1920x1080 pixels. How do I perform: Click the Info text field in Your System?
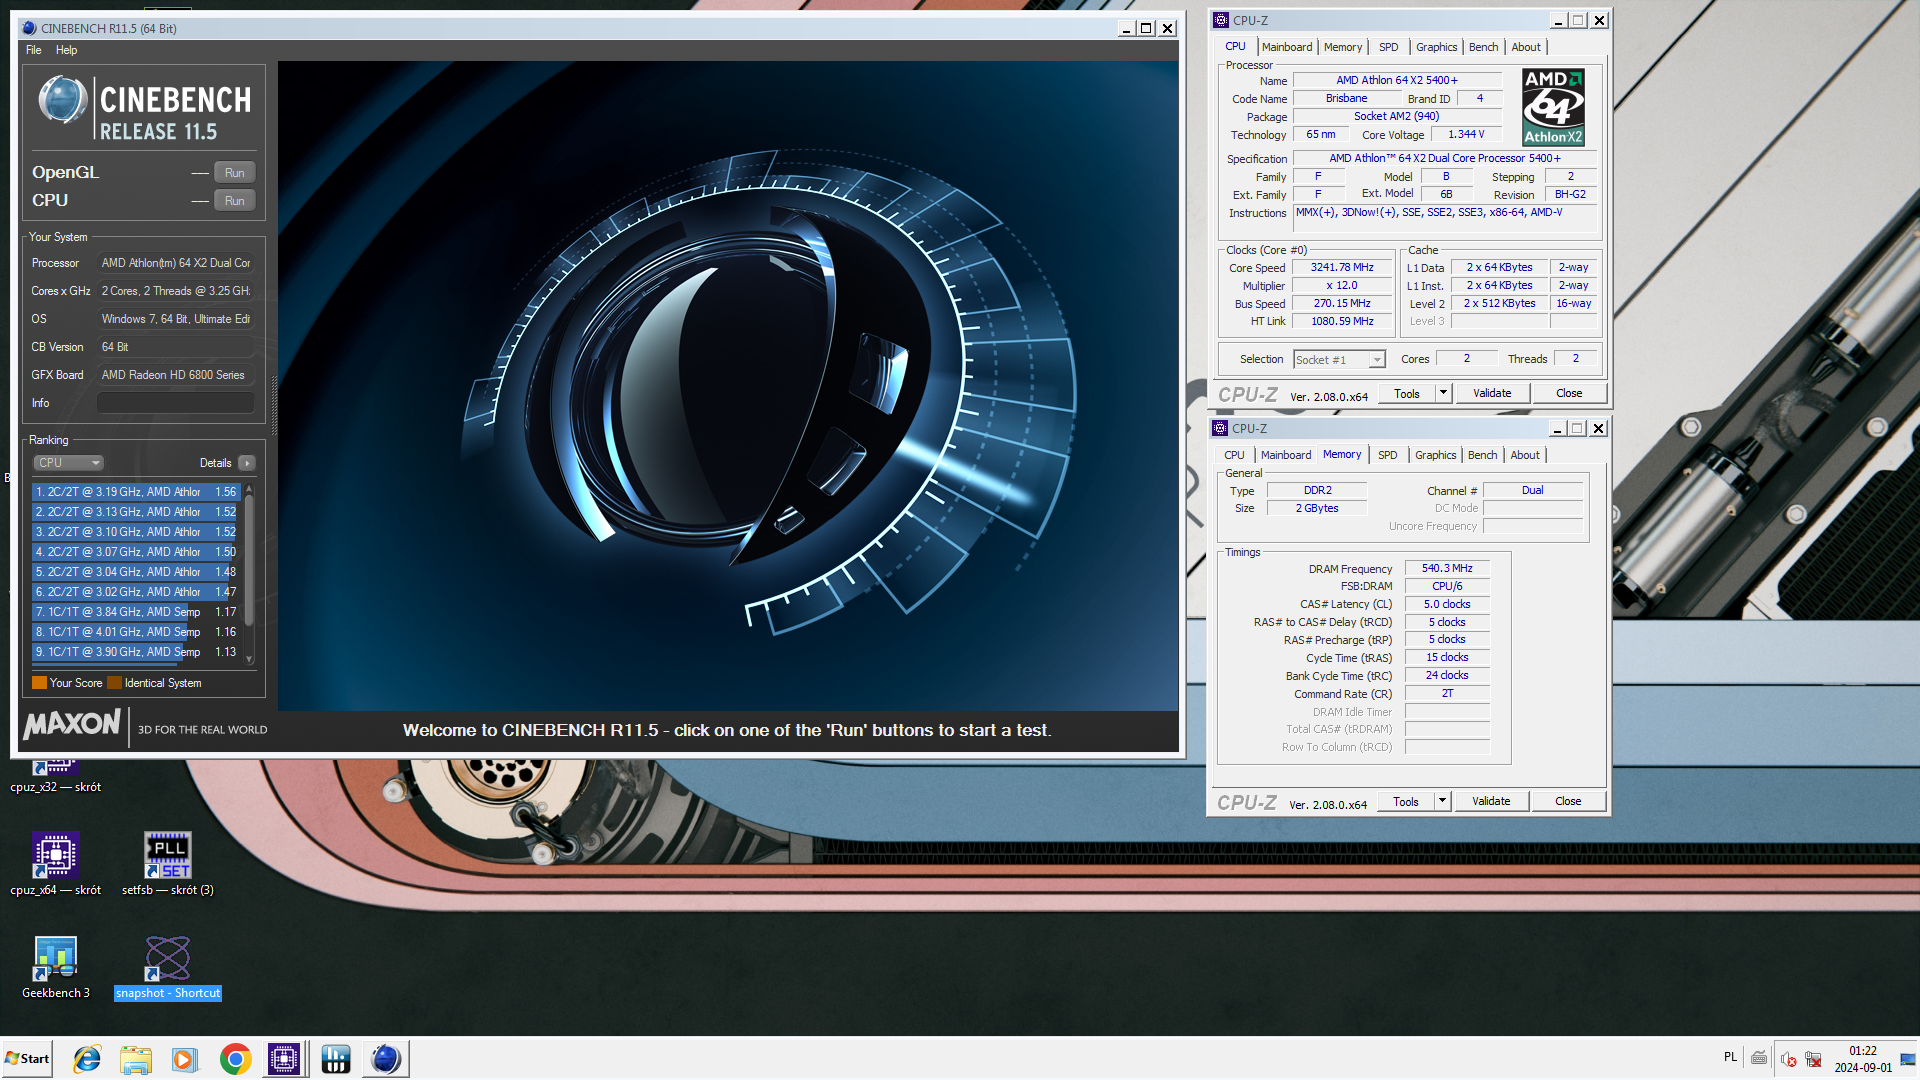[176, 403]
